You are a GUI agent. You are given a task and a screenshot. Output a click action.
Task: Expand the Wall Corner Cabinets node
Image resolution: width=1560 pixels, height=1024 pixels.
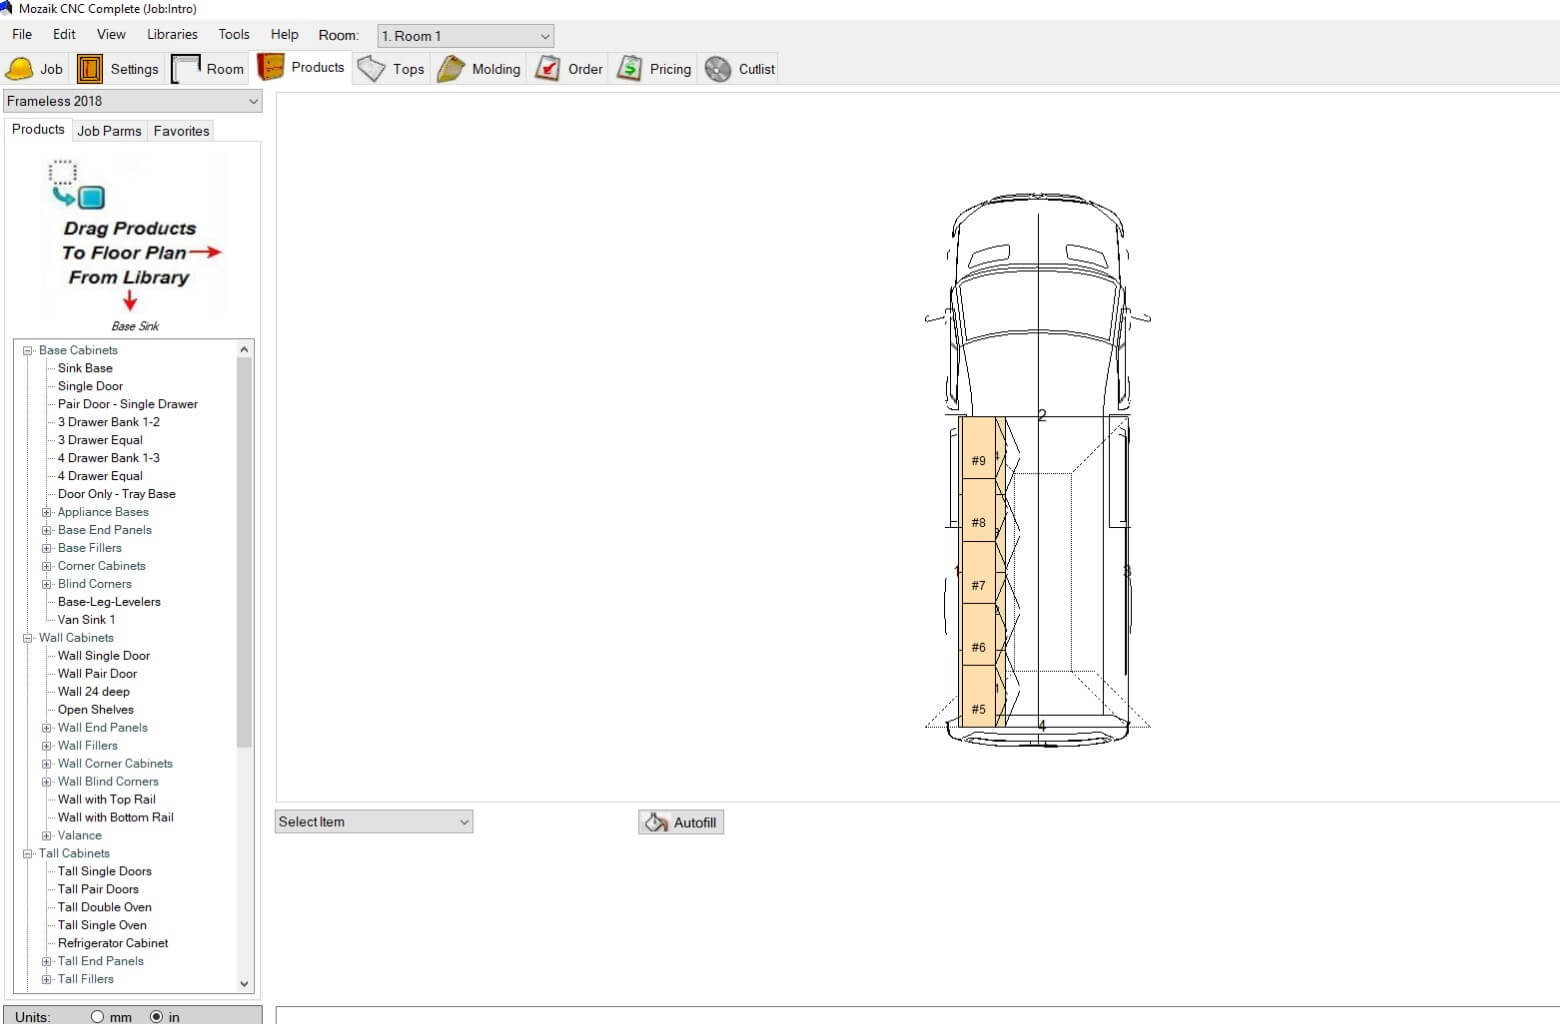[46, 764]
